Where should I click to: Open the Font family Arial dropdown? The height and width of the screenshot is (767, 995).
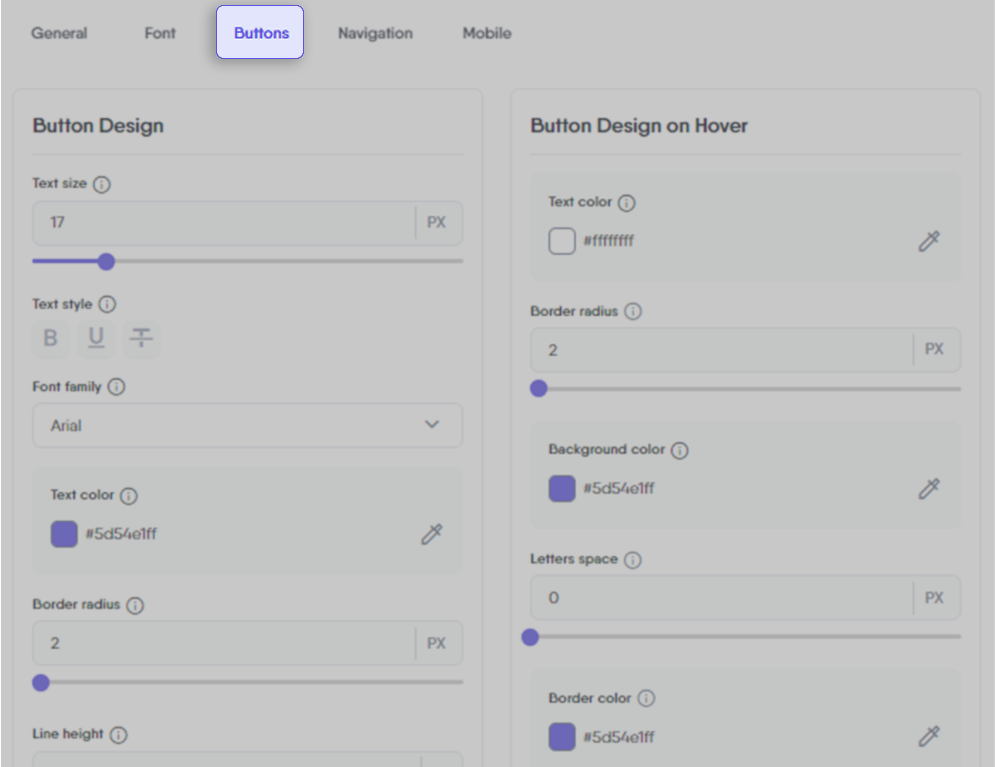247,425
